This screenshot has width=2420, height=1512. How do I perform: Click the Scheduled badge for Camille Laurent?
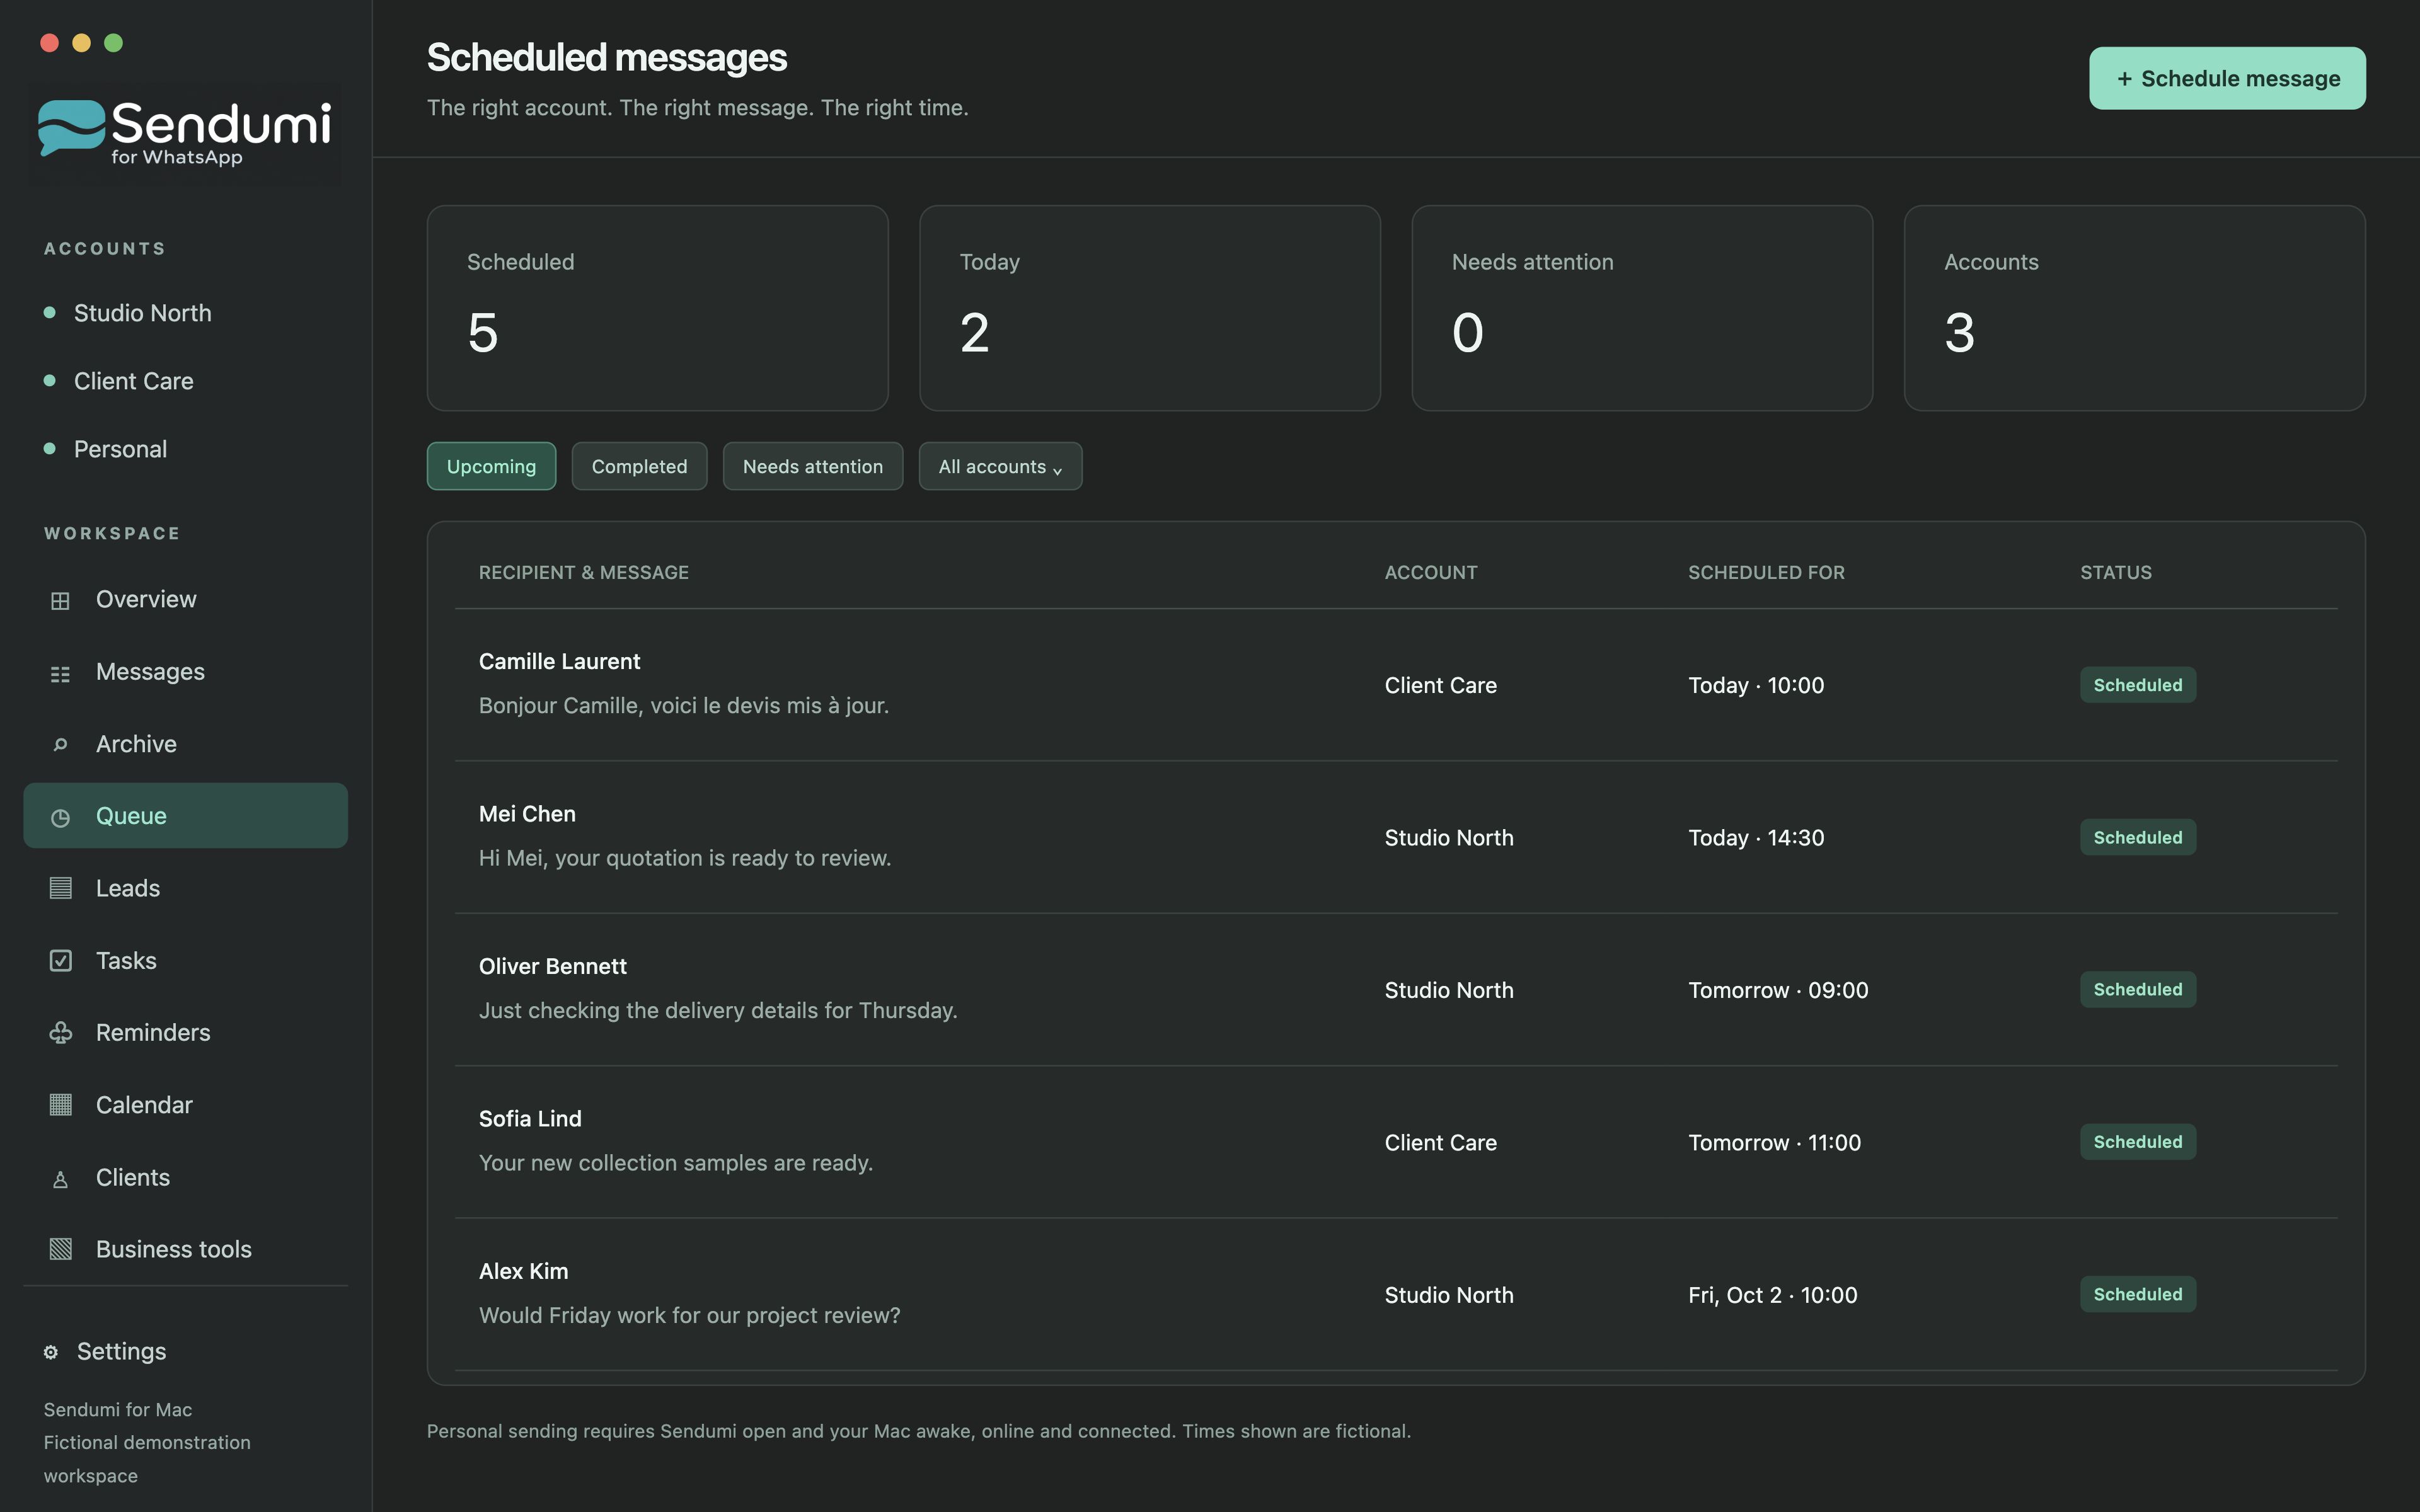point(2138,685)
